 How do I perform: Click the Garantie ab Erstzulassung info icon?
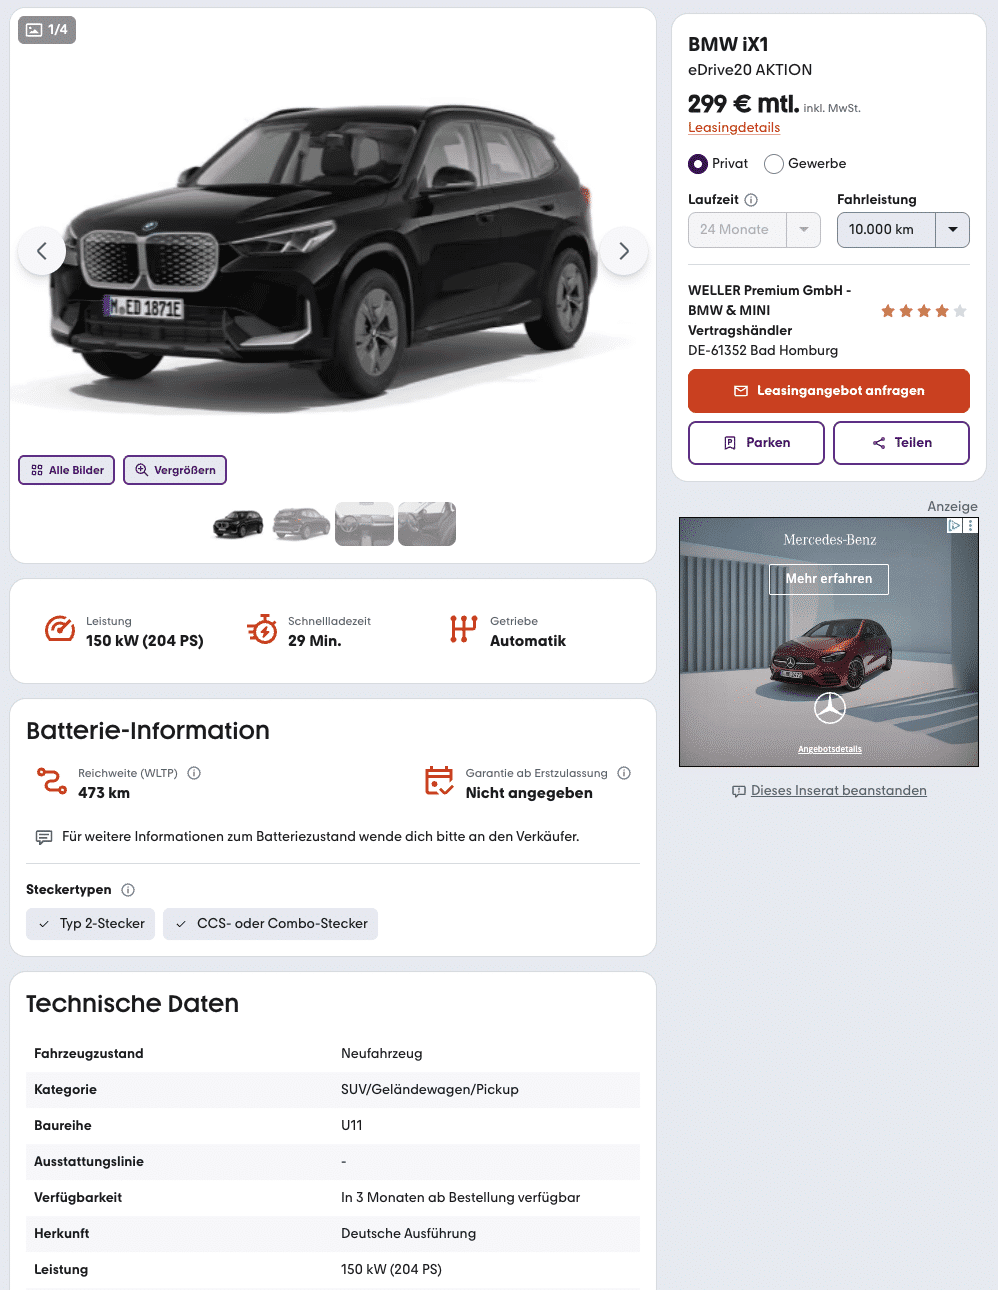click(624, 773)
